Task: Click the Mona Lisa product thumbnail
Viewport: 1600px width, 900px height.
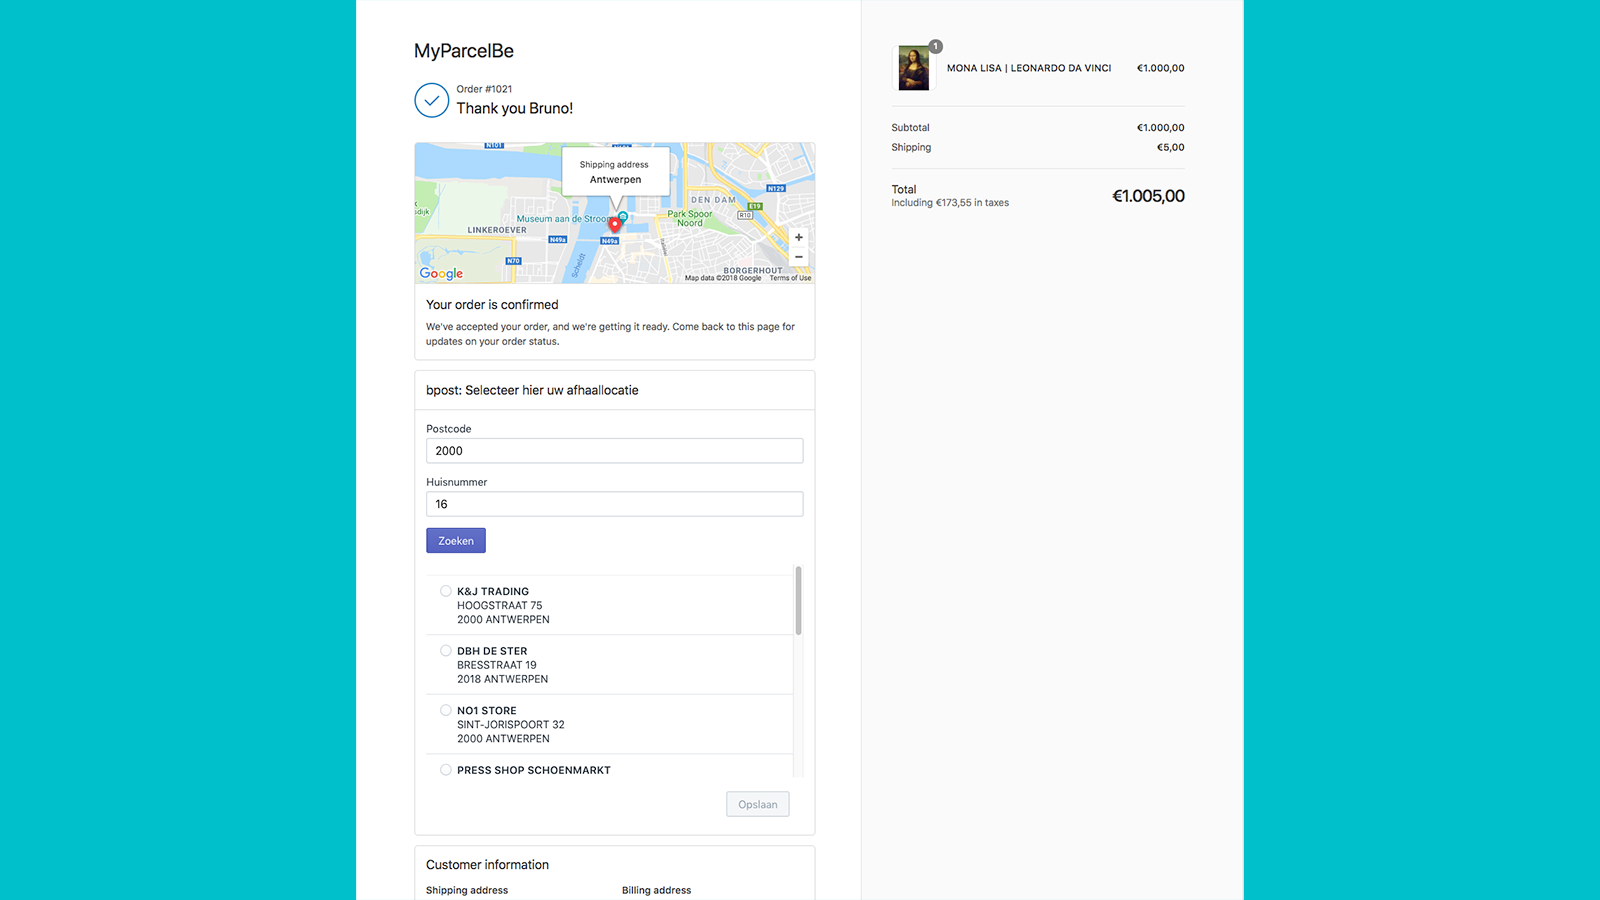Action: point(914,68)
